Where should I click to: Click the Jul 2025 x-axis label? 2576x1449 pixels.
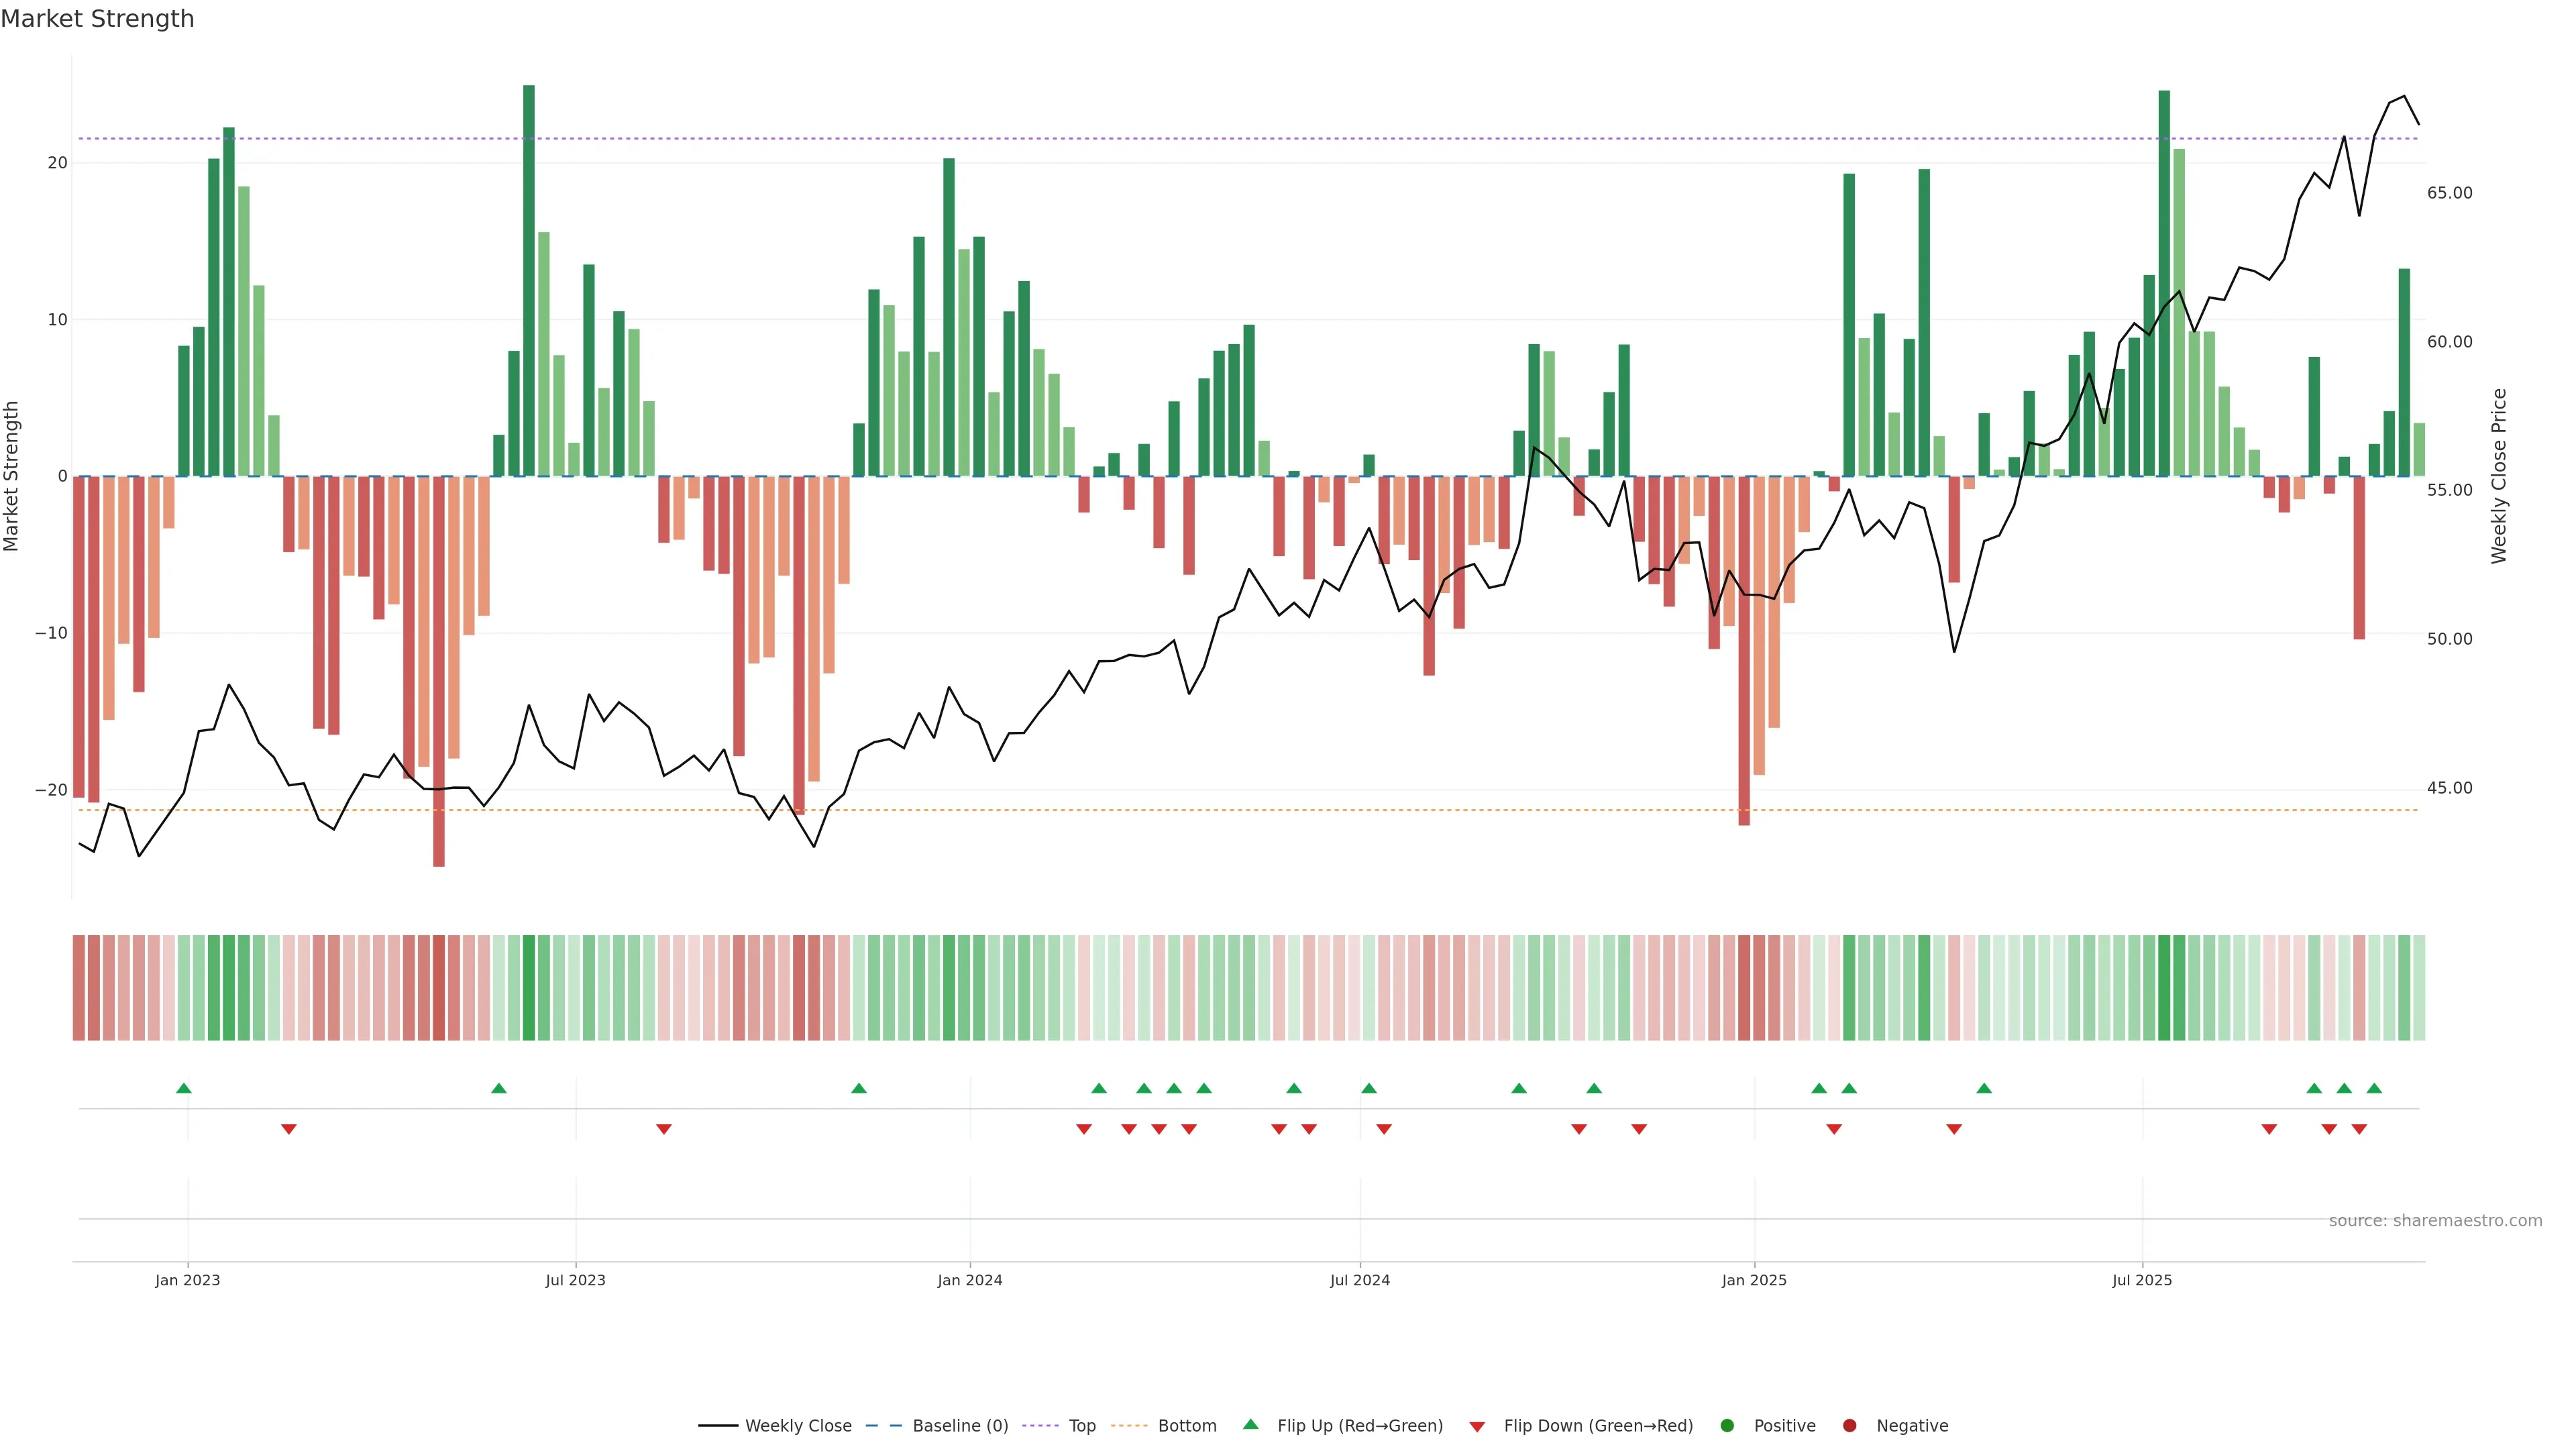coord(2142,1280)
